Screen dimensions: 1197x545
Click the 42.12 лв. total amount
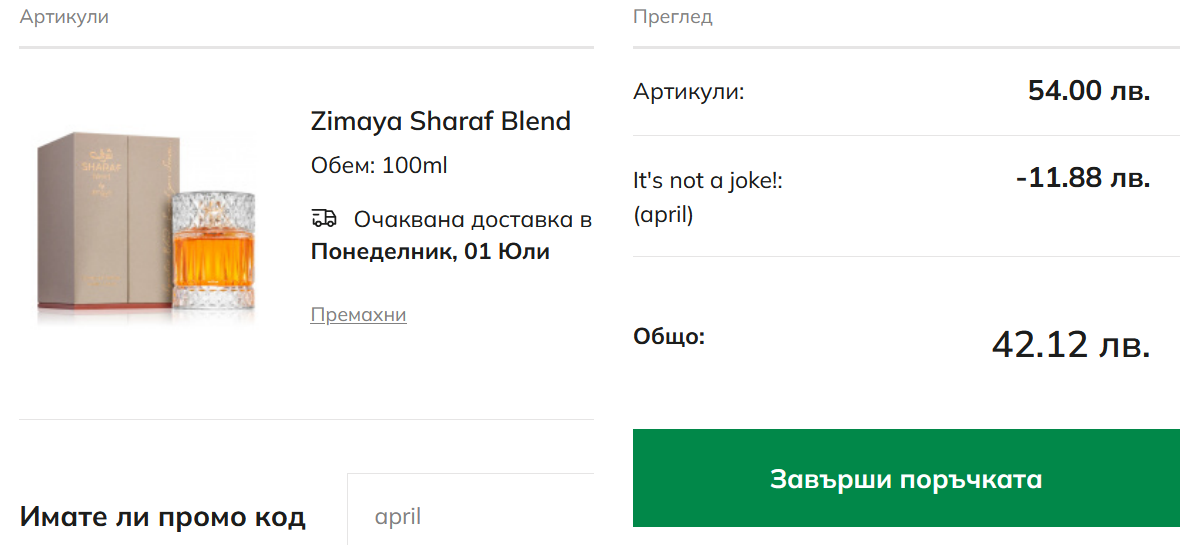(1070, 345)
